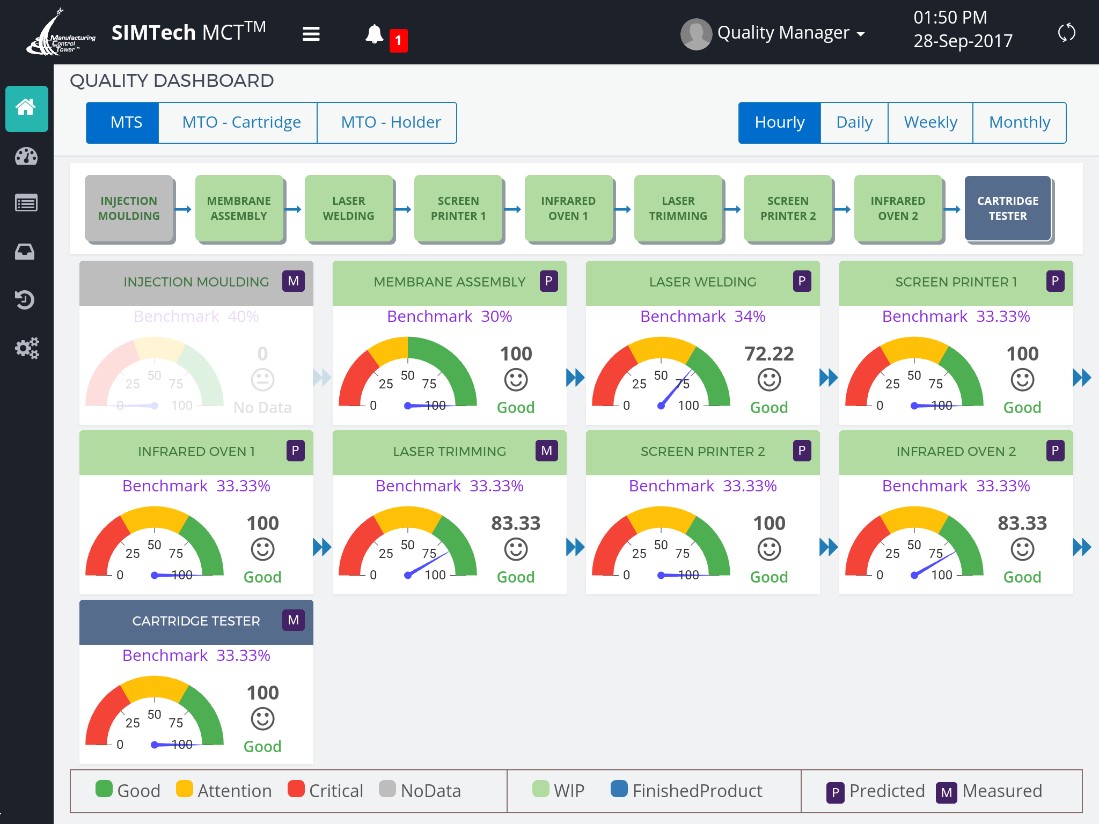
Task: Click the inbox tray sidebar icon
Action: pyautogui.click(x=26, y=252)
